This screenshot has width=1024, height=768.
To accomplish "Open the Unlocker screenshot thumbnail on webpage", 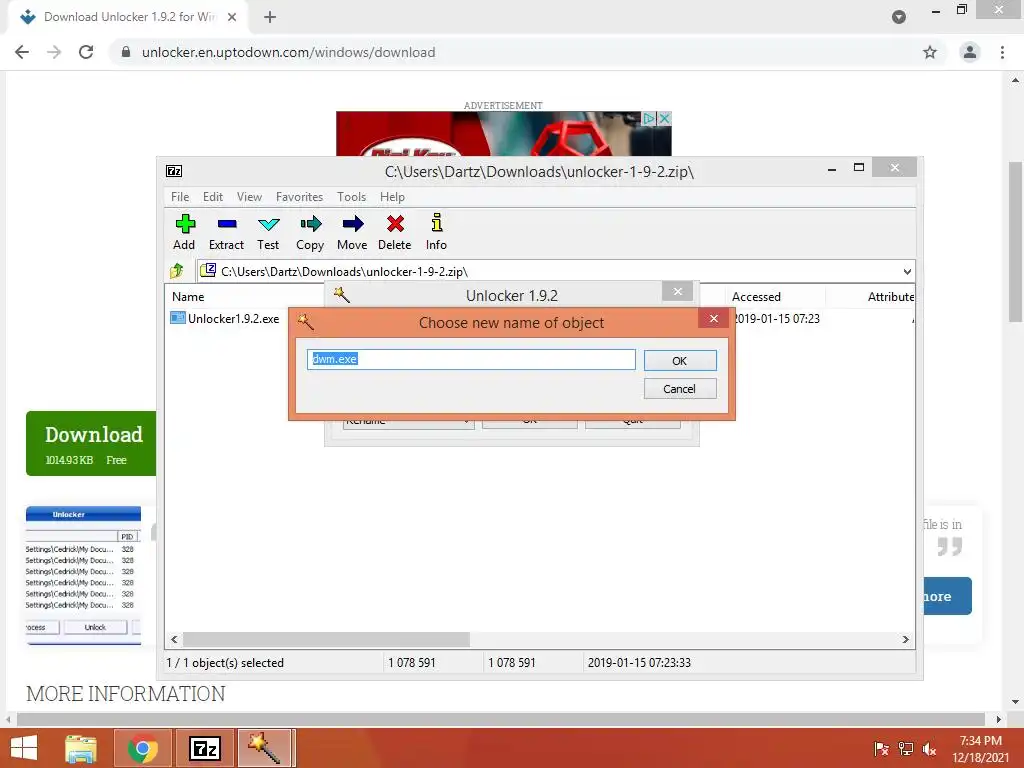I will pos(84,575).
